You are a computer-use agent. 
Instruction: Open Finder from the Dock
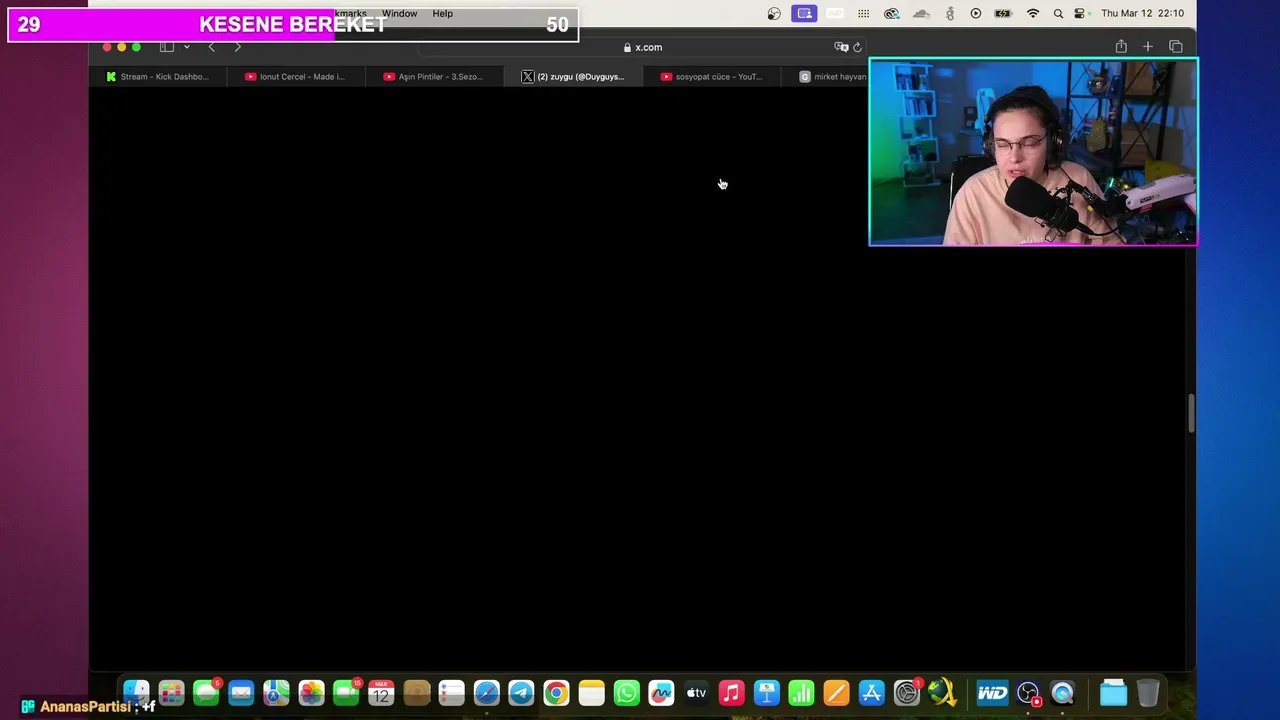(136, 692)
